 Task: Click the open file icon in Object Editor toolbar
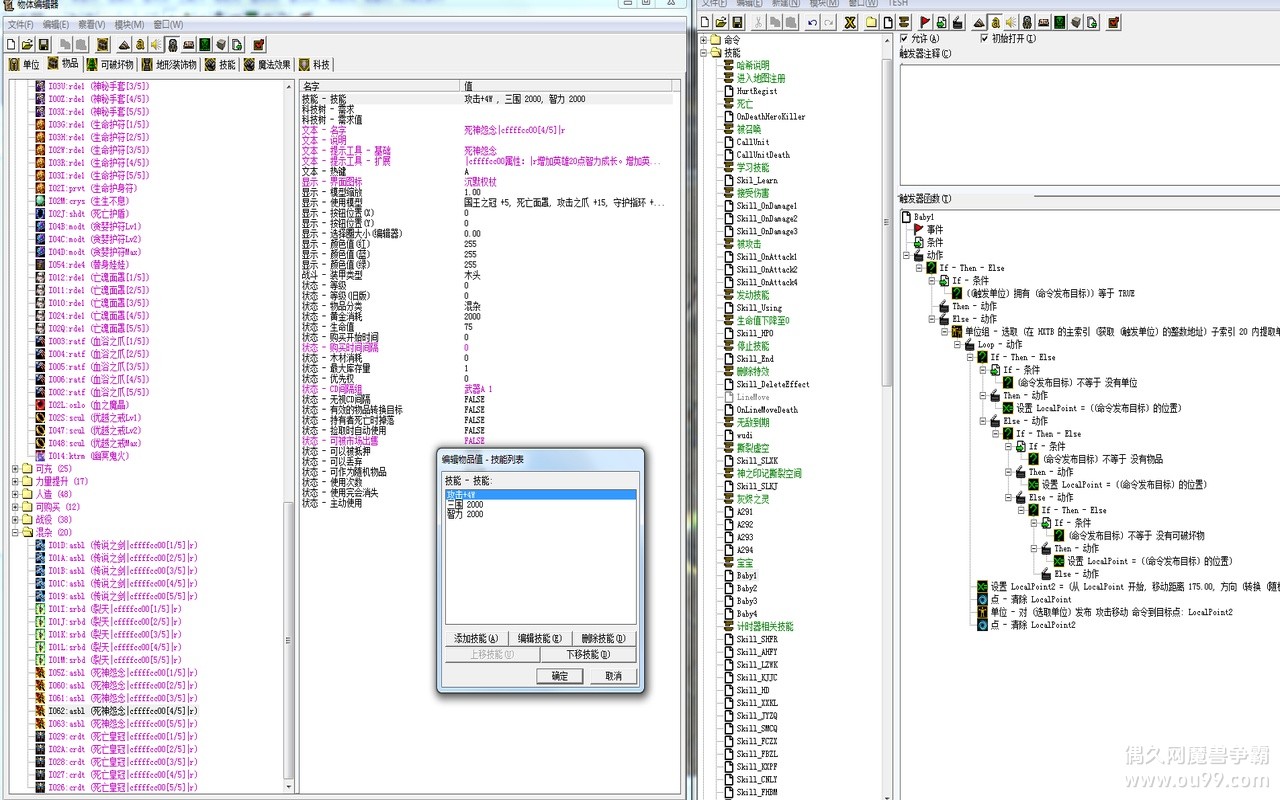pyautogui.click(x=28, y=44)
